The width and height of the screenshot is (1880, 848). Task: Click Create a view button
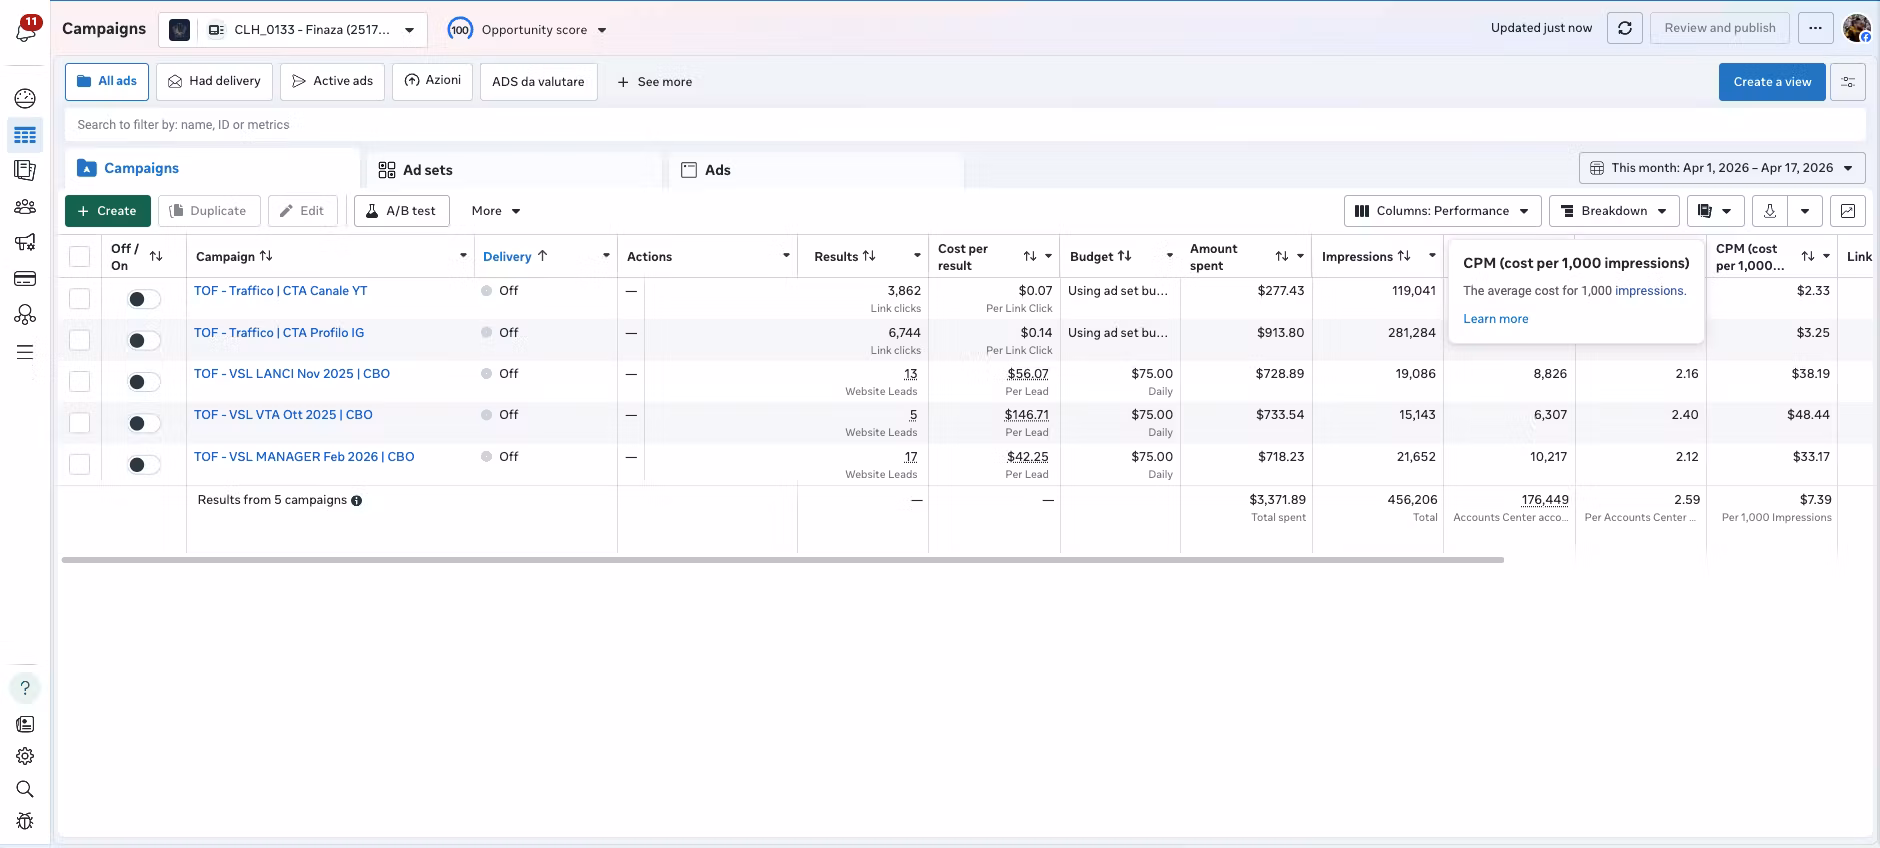click(1772, 82)
